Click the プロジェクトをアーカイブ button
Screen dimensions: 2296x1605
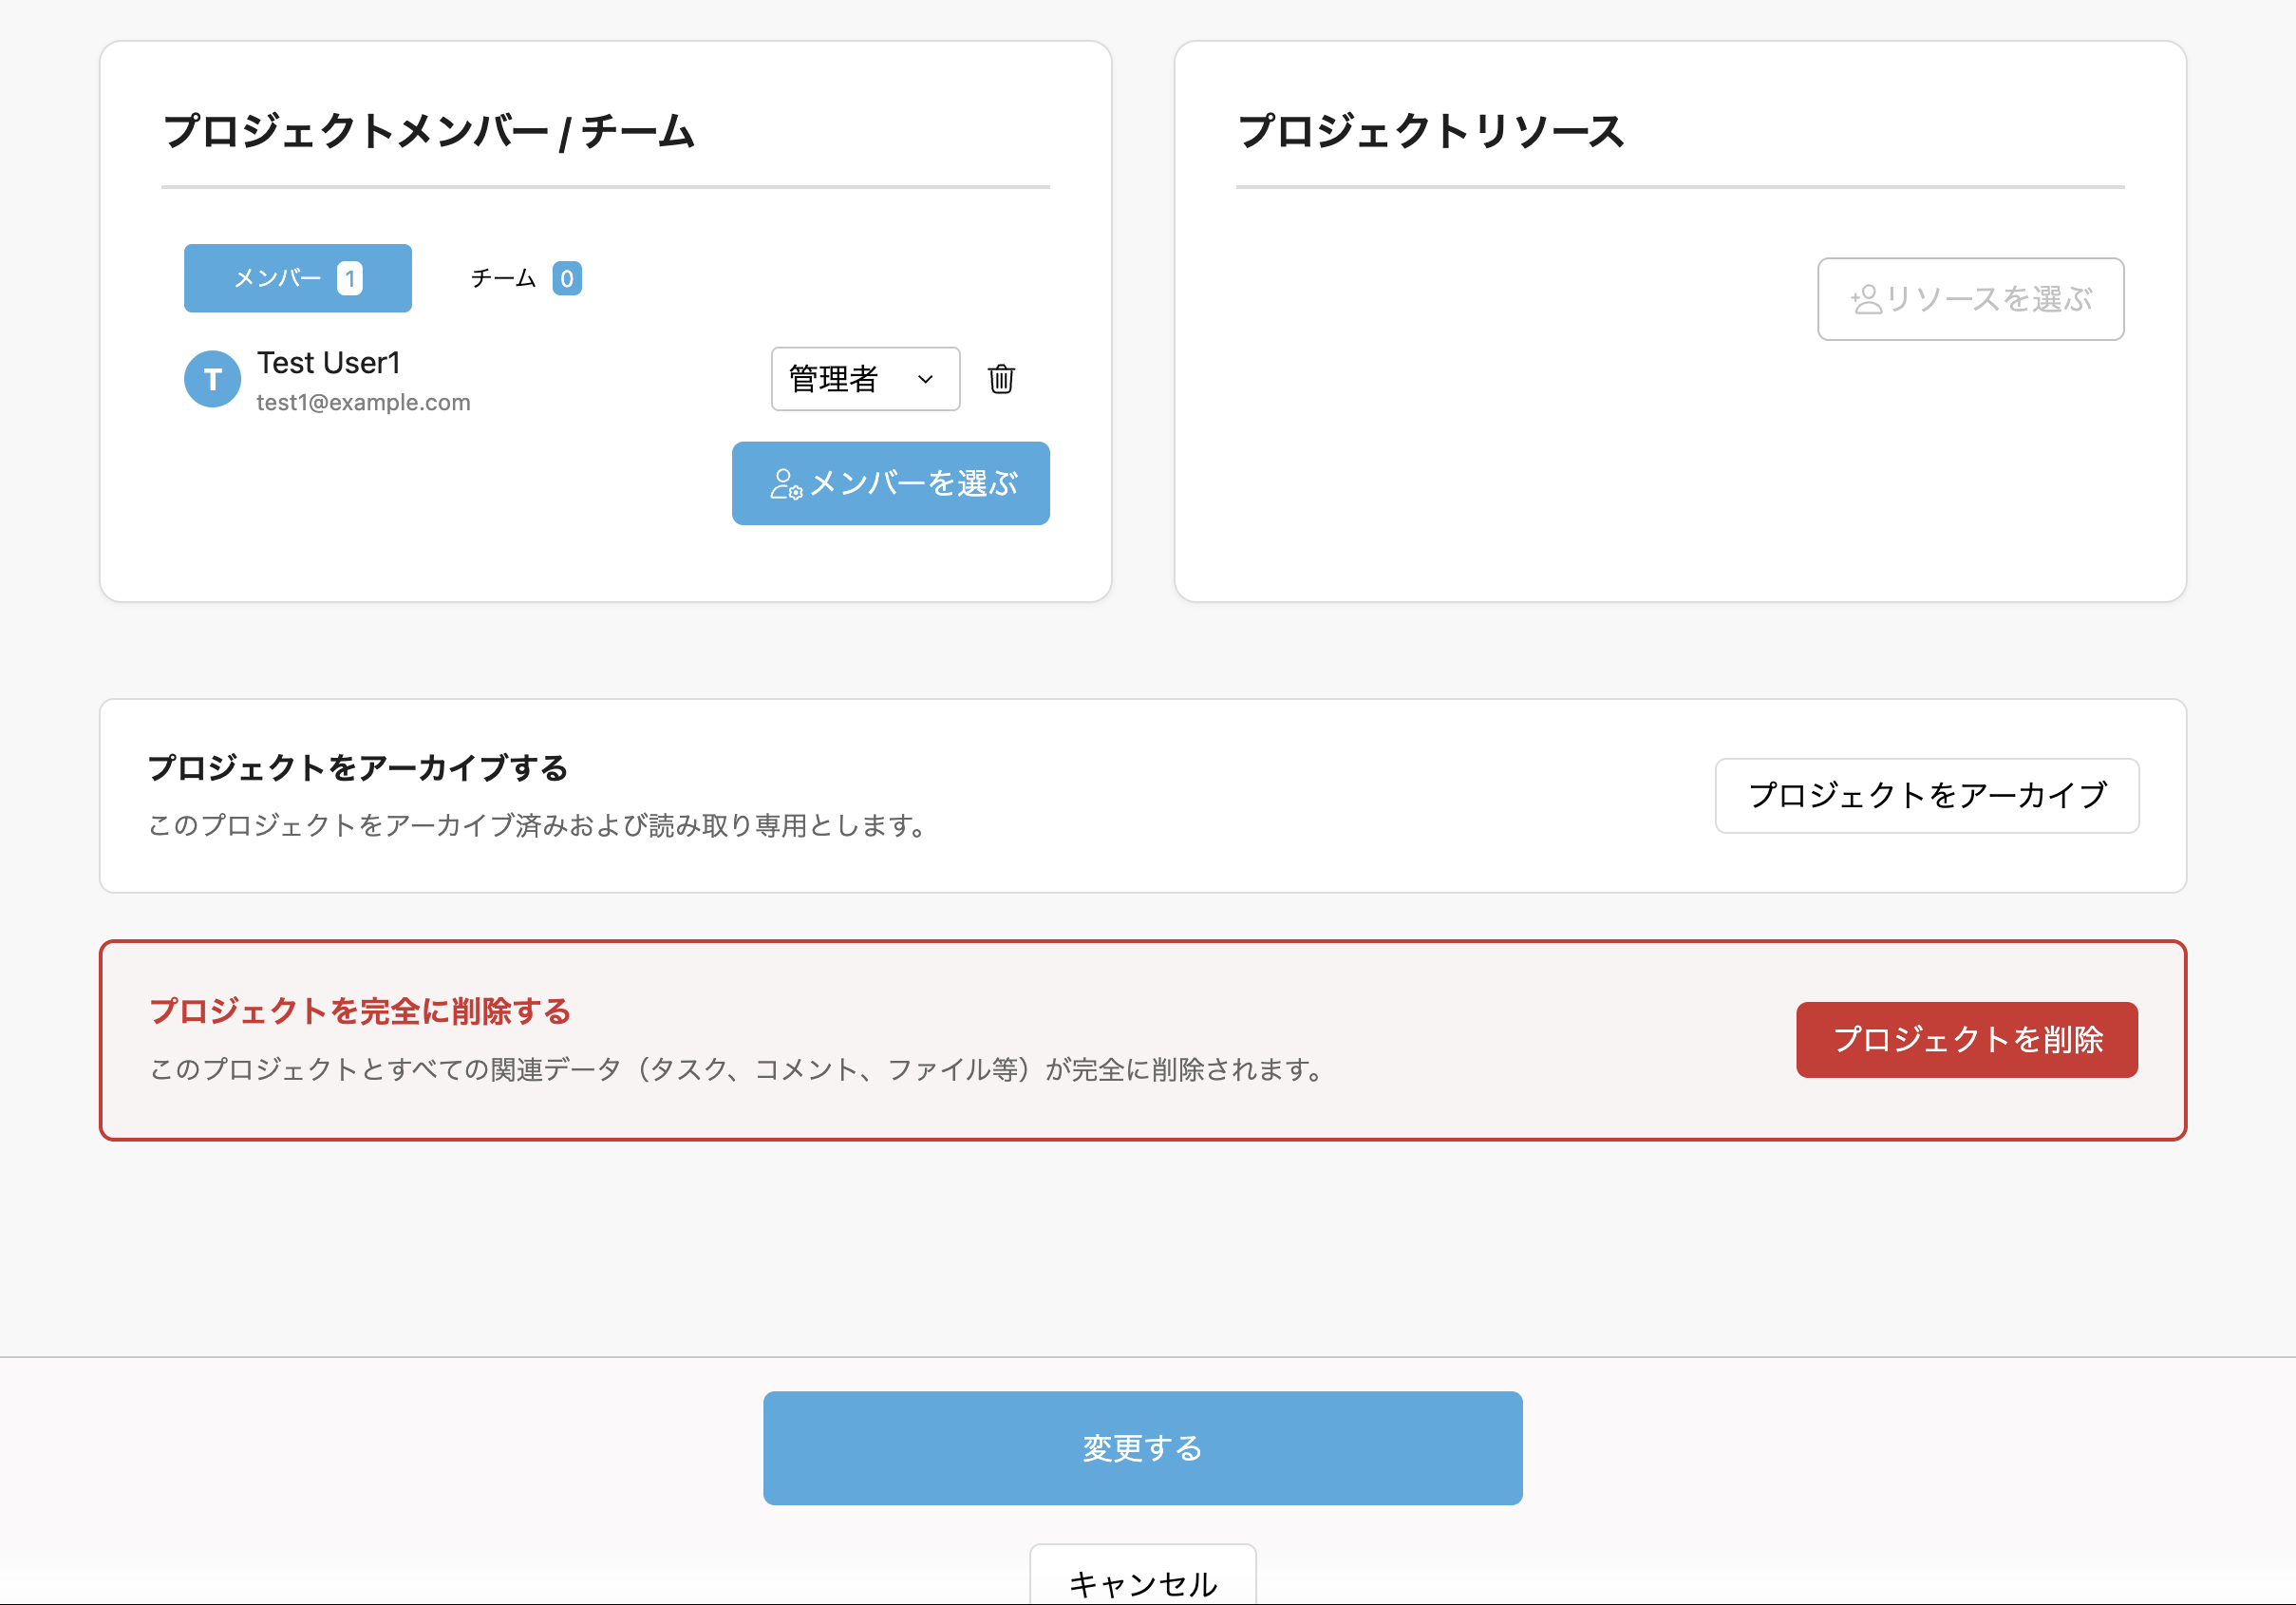[x=1926, y=795]
